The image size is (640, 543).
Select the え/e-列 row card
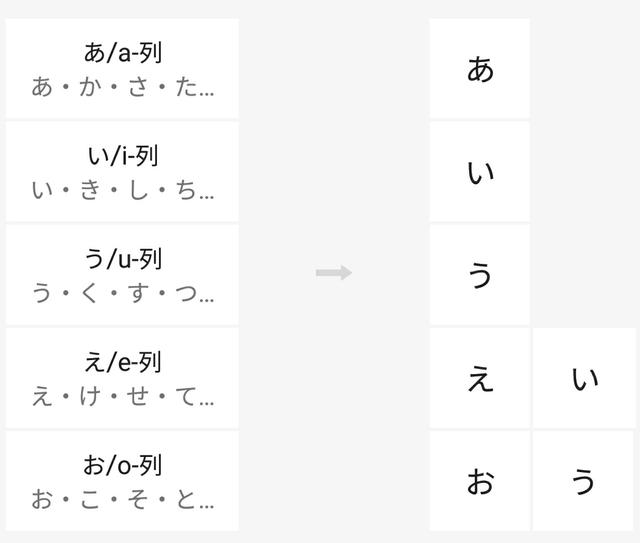pyautogui.click(x=122, y=377)
